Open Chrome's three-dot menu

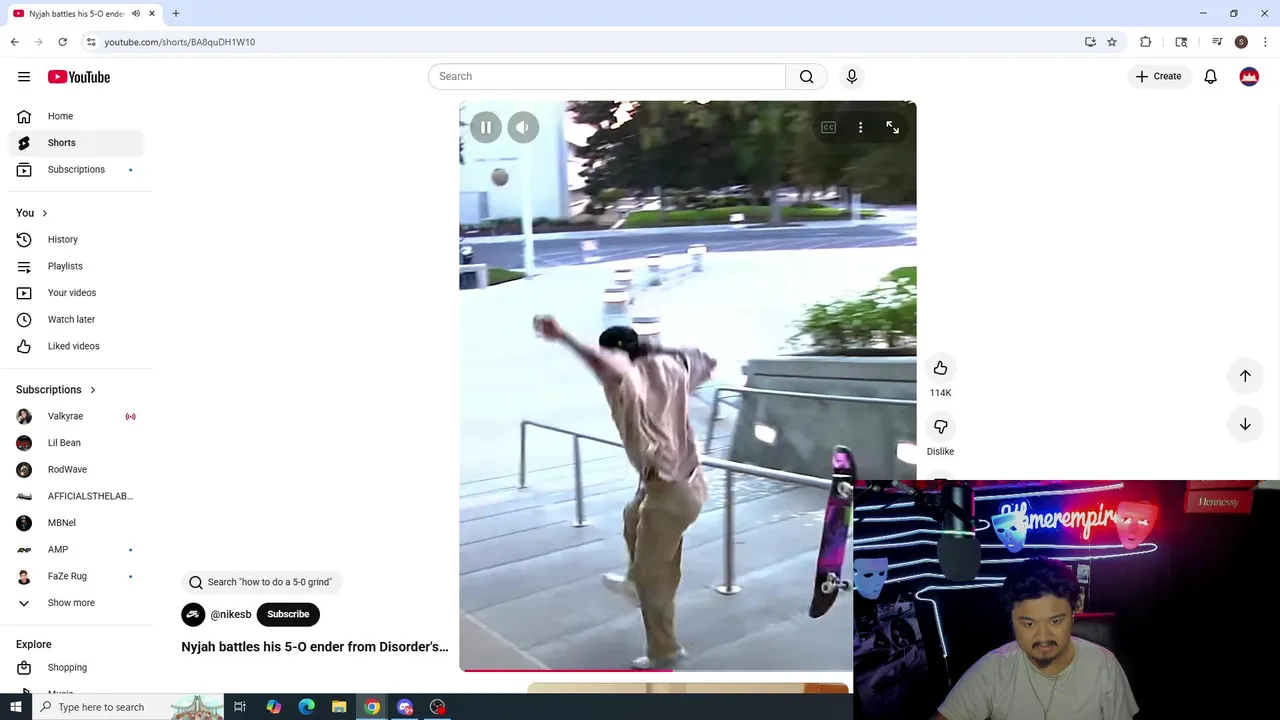tap(1265, 42)
